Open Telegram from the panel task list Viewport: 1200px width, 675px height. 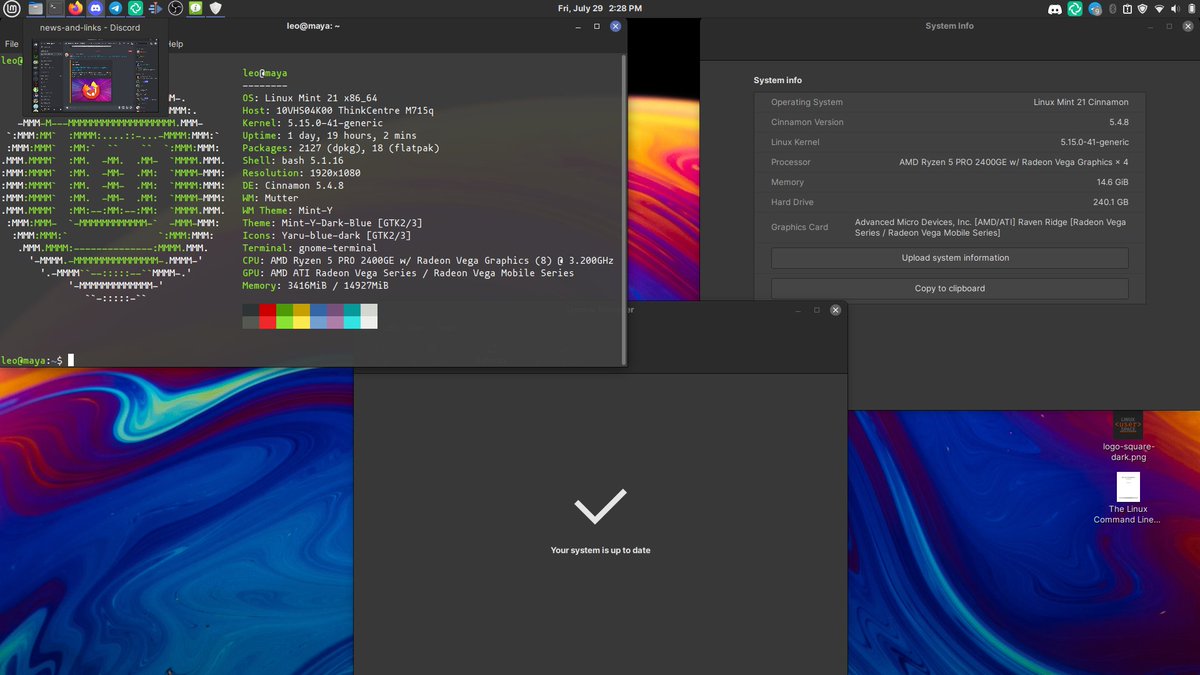click(x=115, y=8)
